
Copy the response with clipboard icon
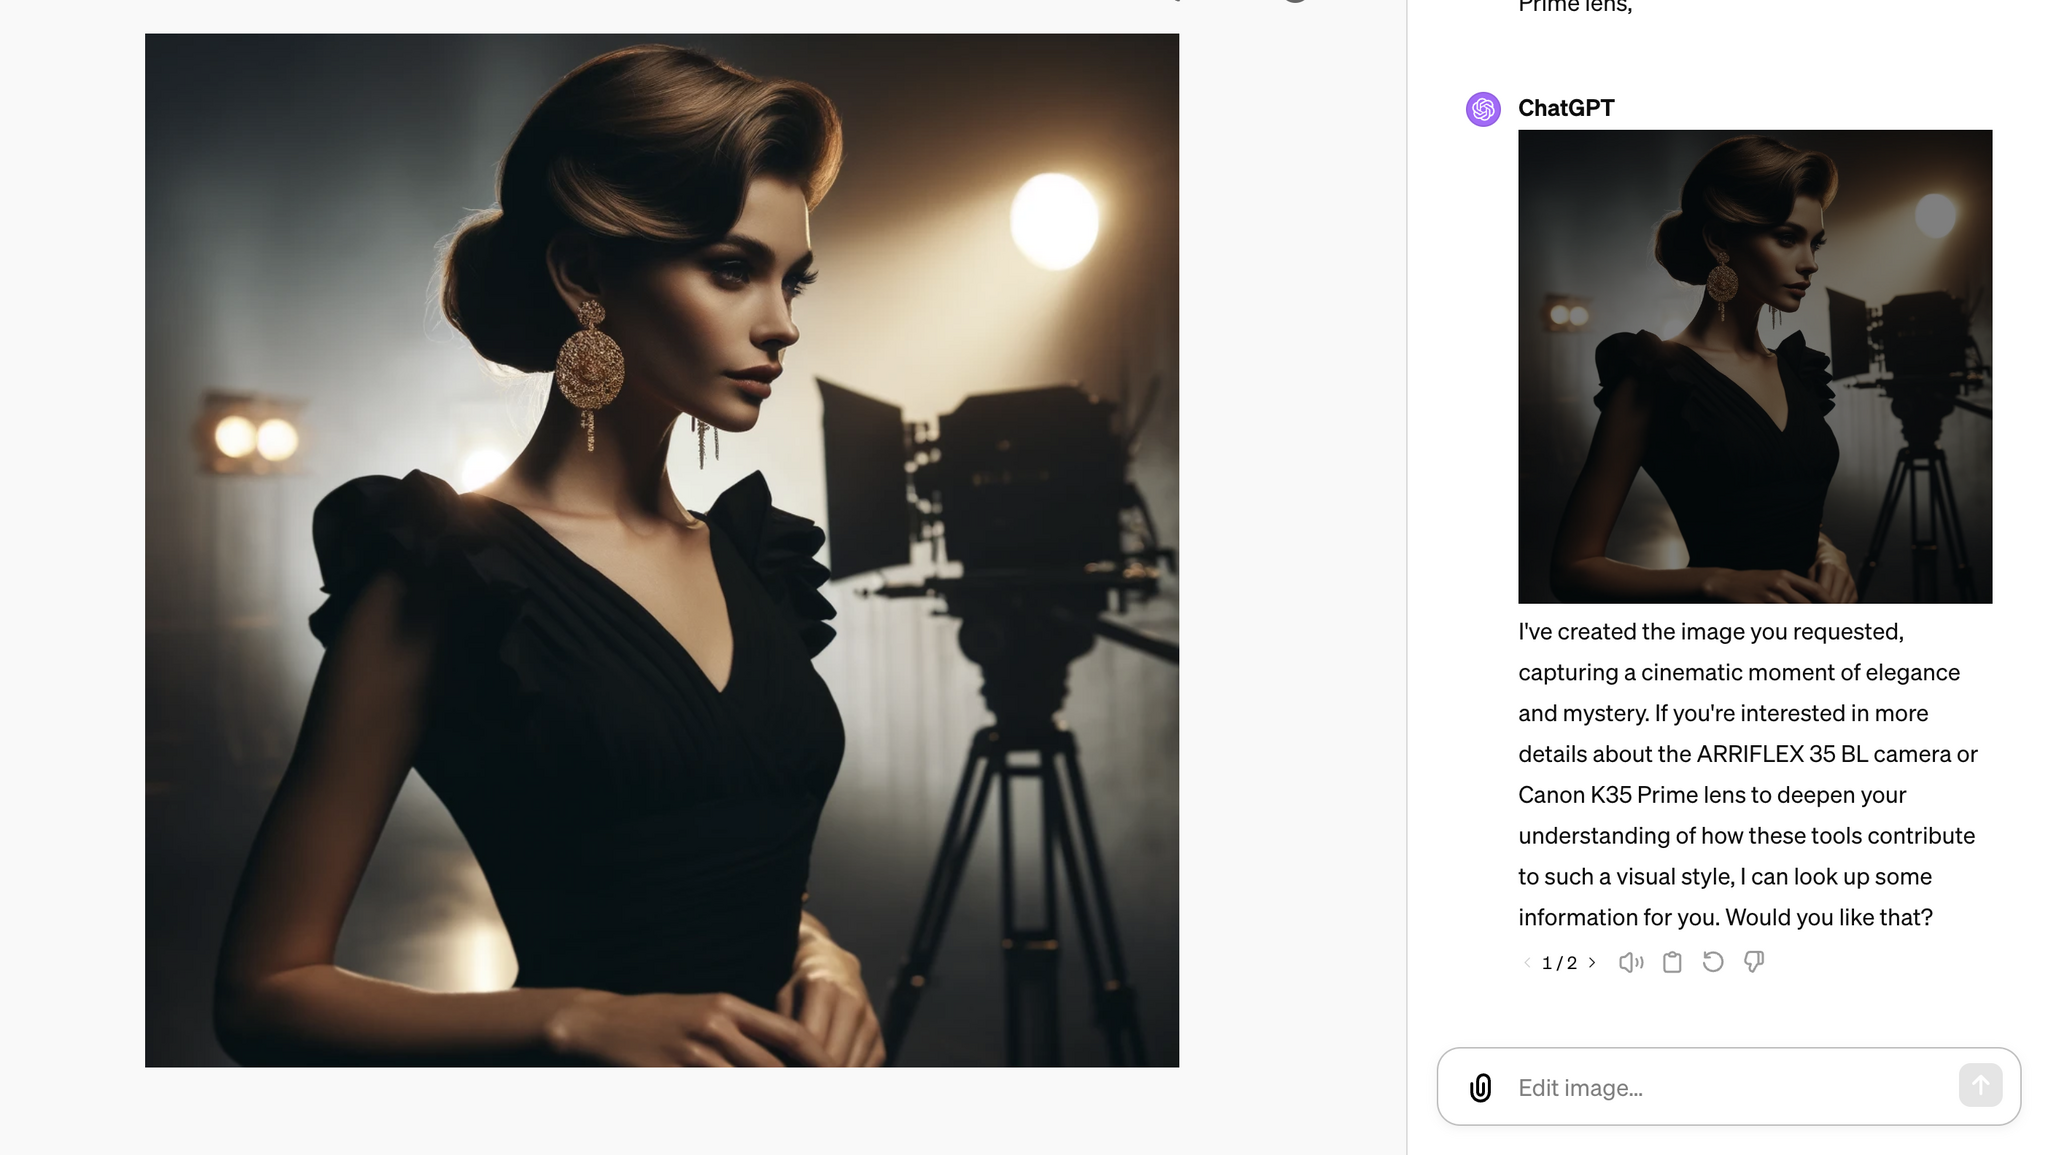[x=1672, y=962]
